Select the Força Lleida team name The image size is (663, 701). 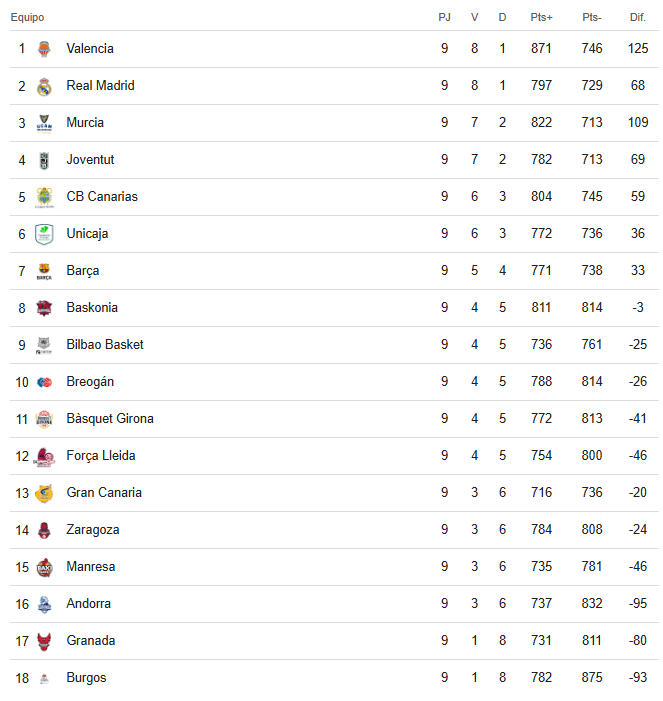101,456
